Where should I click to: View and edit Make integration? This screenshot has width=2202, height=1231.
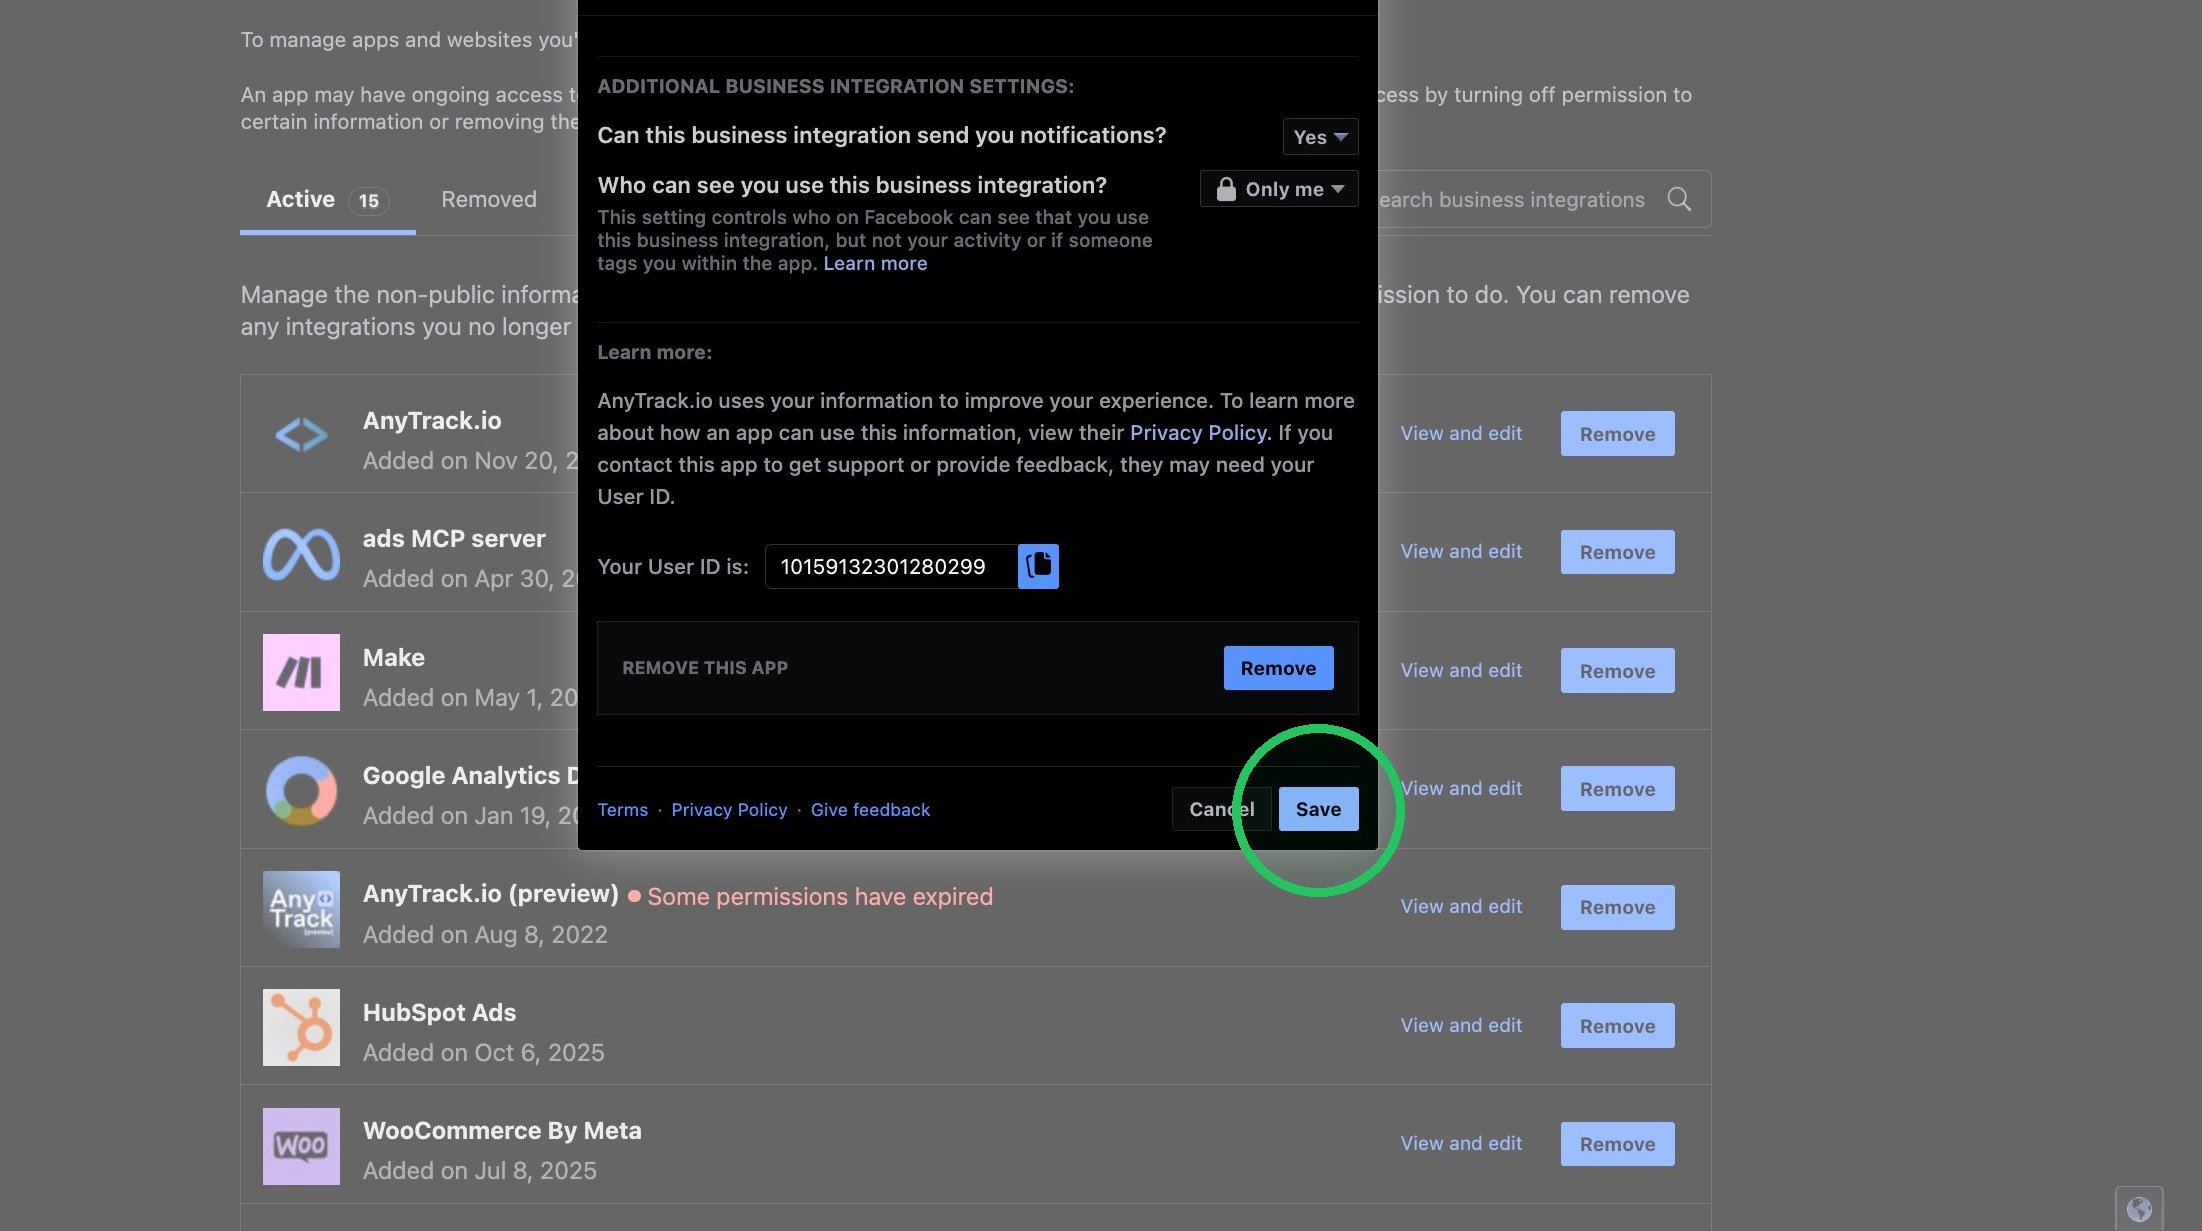click(x=1461, y=671)
